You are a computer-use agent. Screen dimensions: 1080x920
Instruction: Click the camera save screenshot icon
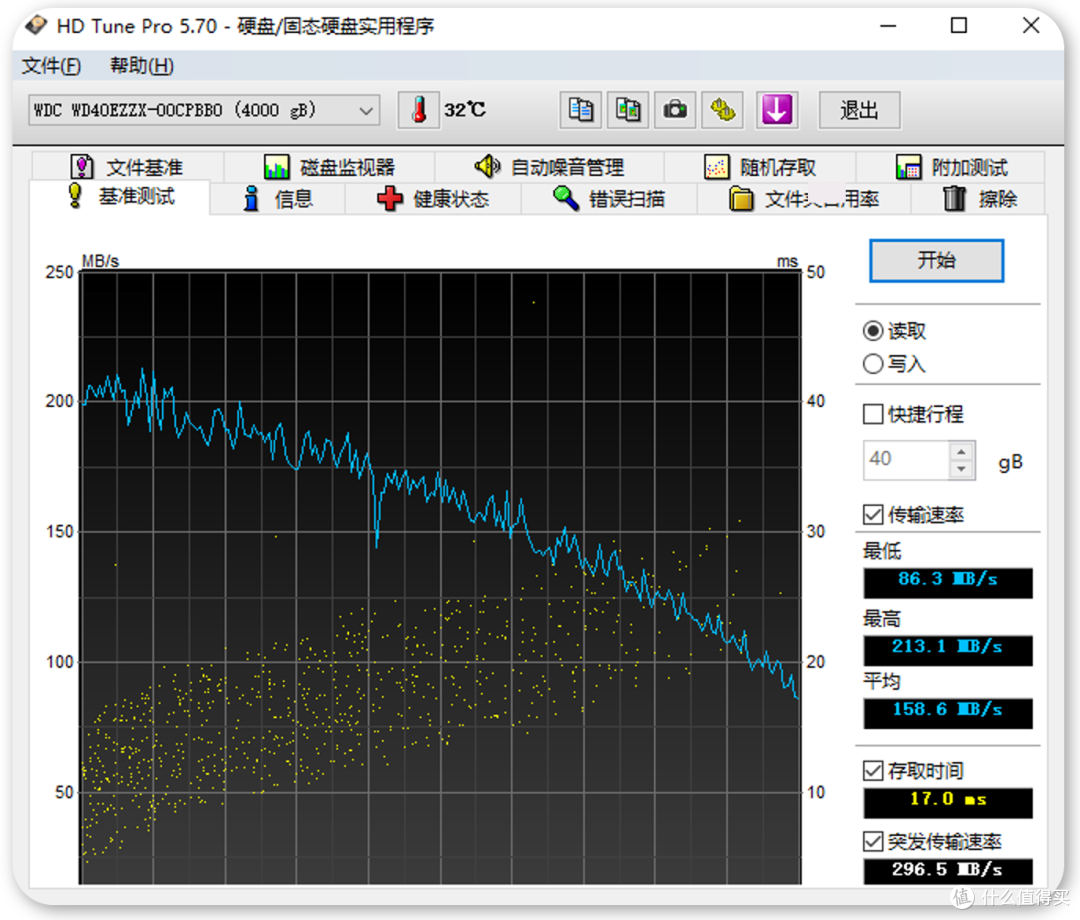(x=675, y=110)
